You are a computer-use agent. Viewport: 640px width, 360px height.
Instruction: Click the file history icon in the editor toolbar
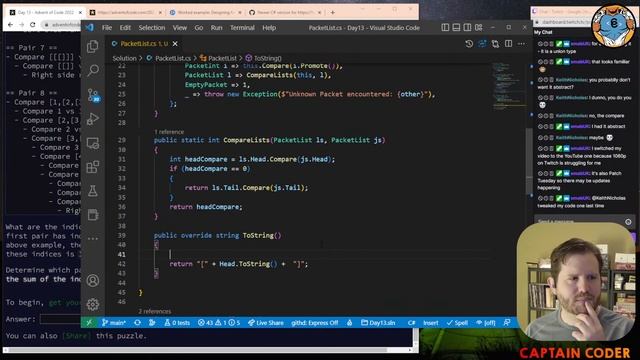469,43
